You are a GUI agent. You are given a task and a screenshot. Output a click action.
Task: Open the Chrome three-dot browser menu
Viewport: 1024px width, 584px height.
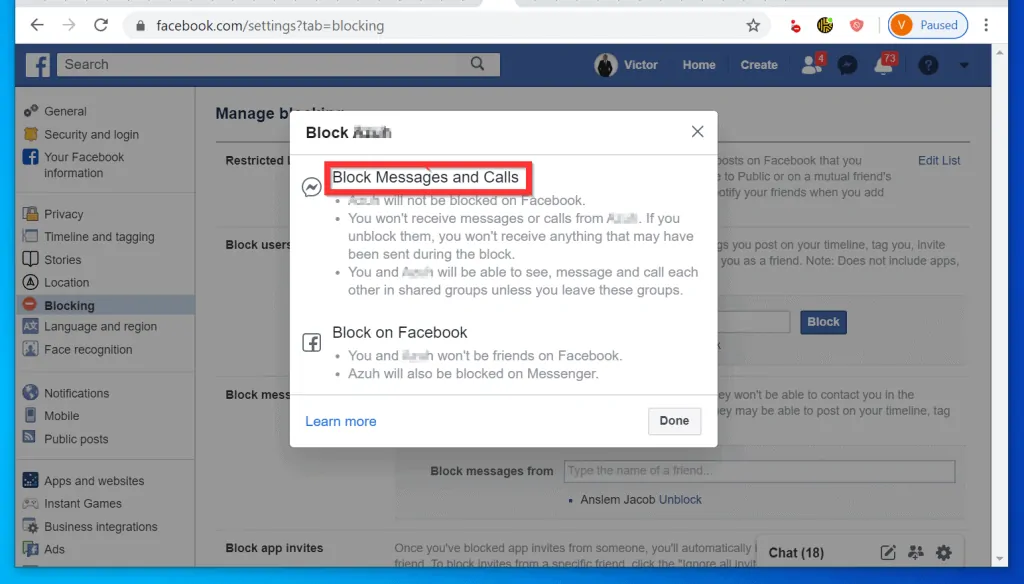coord(987,25)
